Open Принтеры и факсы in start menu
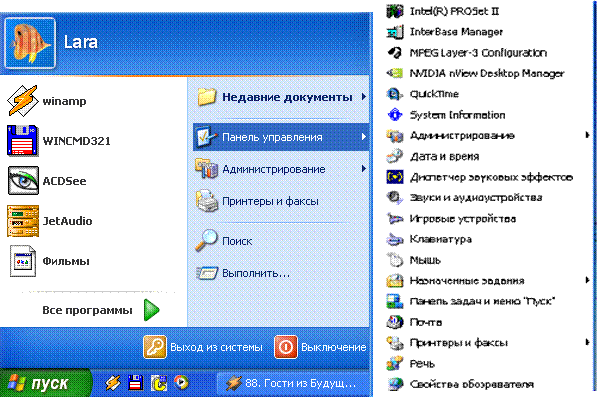The height and width of the screenshot is (397, 599). pos(281,201)
